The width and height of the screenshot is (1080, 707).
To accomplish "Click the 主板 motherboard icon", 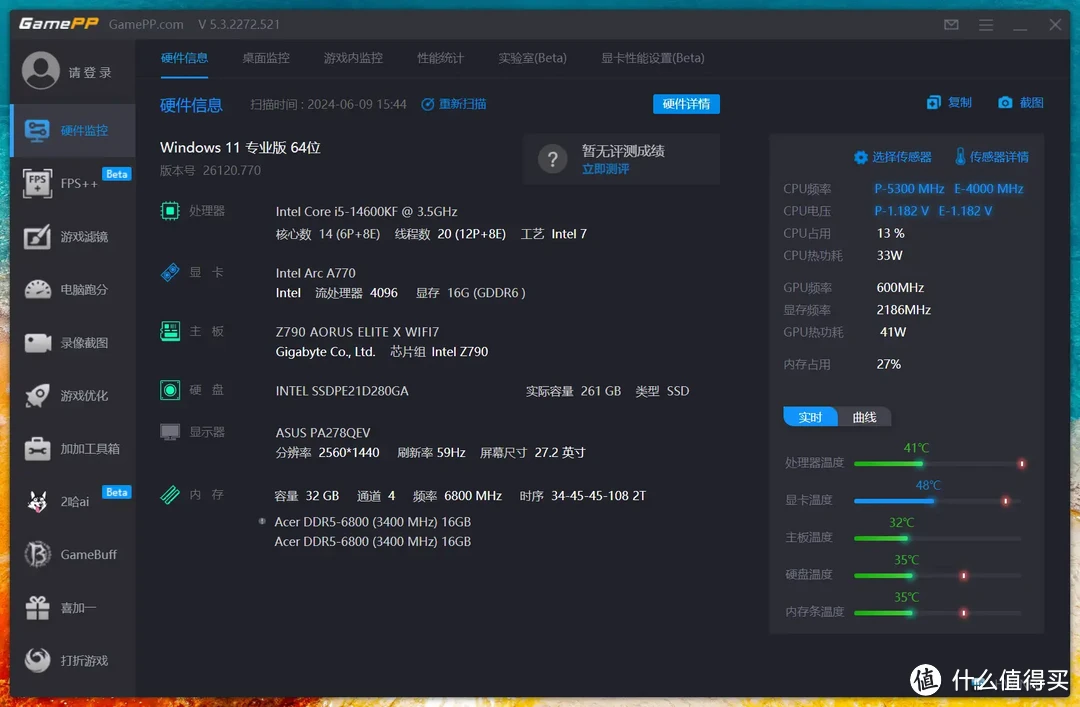I will click(169, 331).
